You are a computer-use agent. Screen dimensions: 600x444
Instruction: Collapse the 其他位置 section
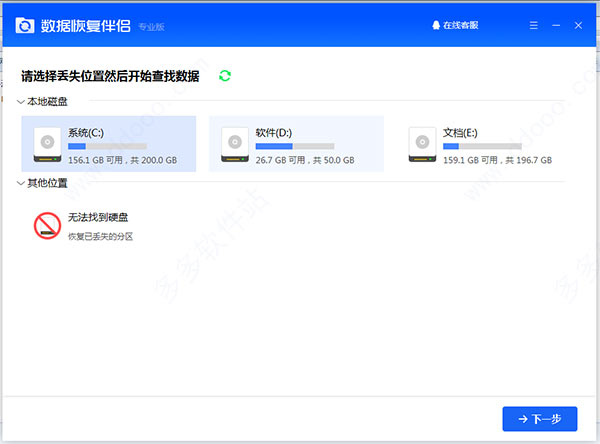pyautogui.click(x=21, y=183)
